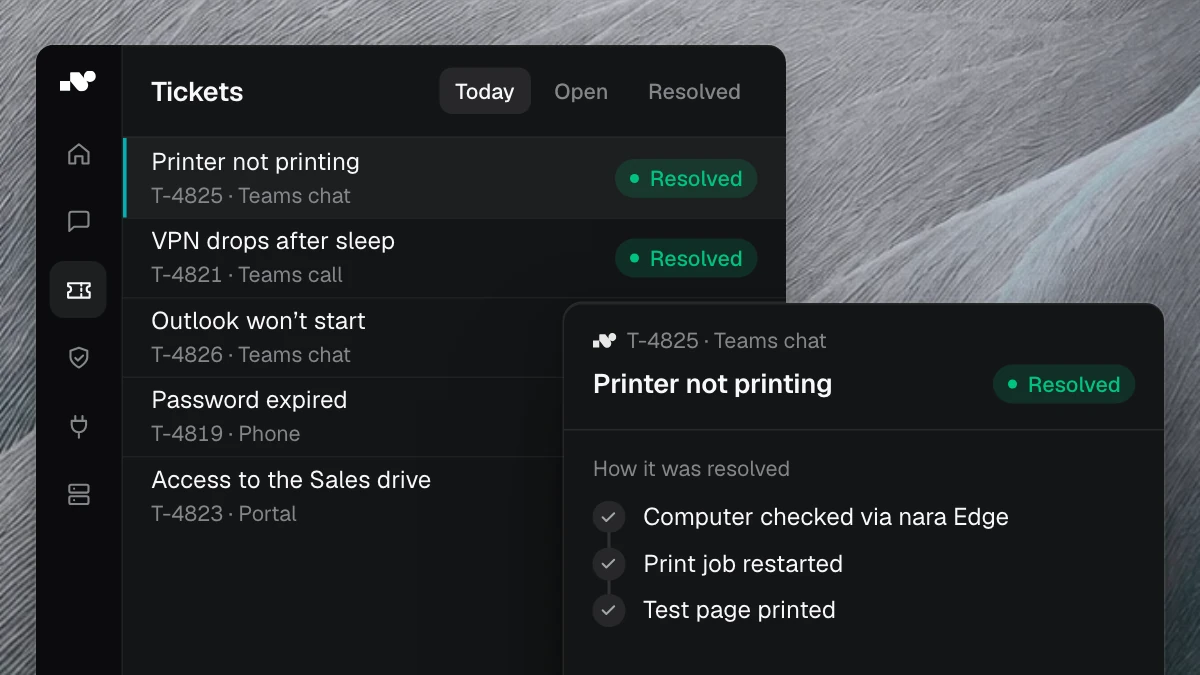Click the How it was resolved heading
This screenshot has width=1200, height=675.
click(x=691, y=469)
